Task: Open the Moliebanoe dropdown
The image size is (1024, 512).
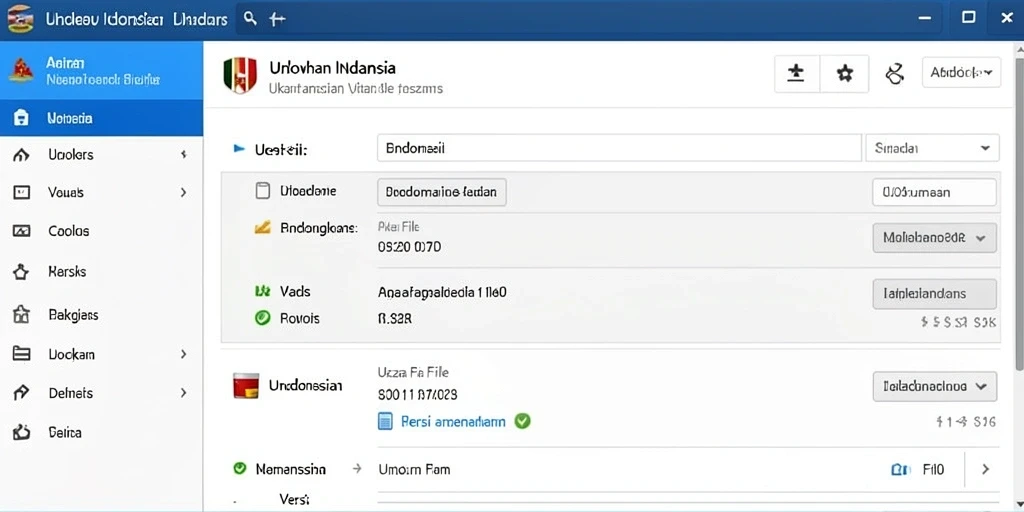Action: [x=935, y=238]
